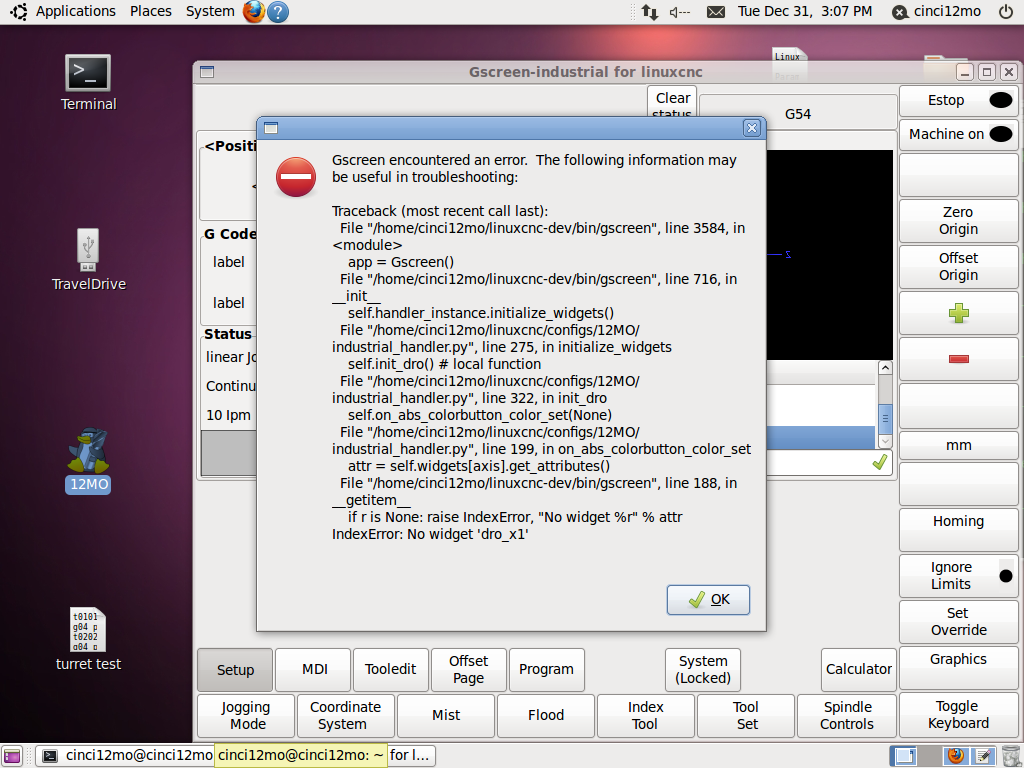Open the error dialog window menu icon

point(271,128)
